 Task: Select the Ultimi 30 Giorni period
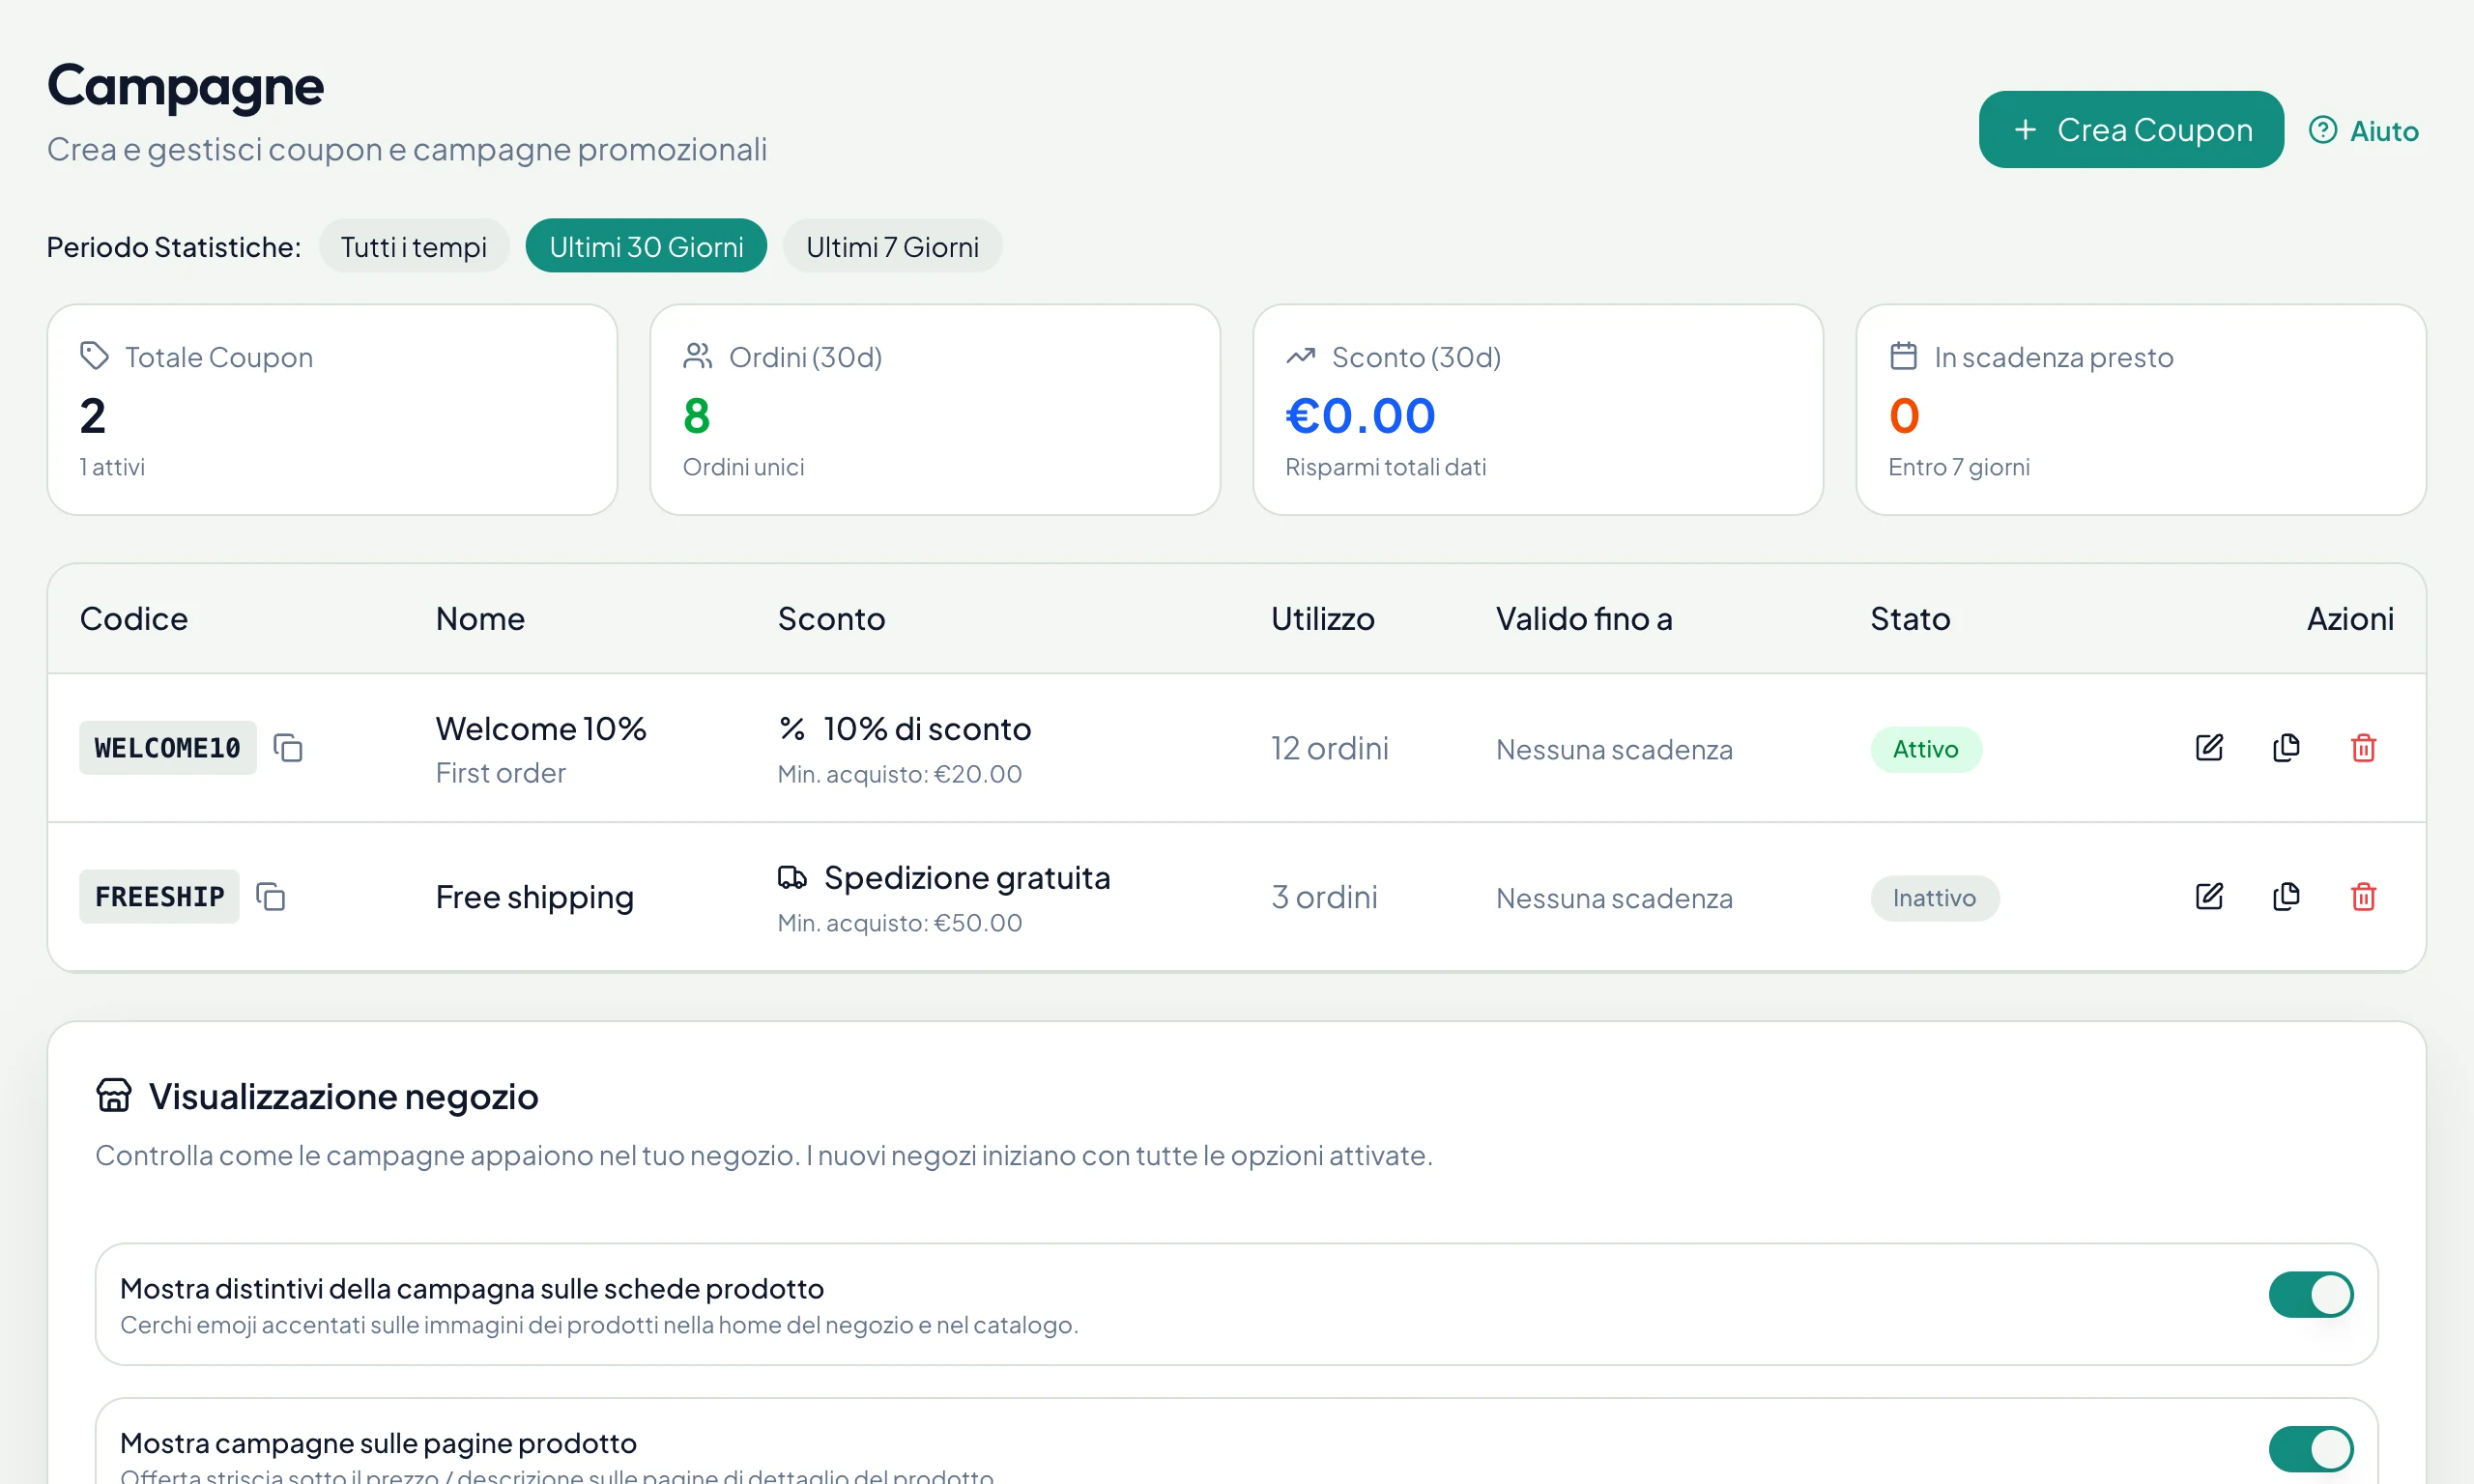[646, 246]
